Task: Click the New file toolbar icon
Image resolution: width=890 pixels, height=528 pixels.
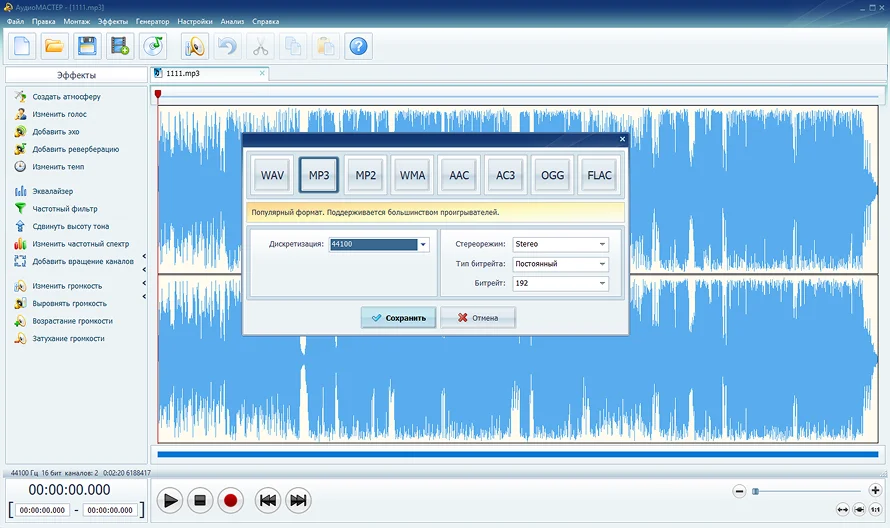Action: pos(22,46)
